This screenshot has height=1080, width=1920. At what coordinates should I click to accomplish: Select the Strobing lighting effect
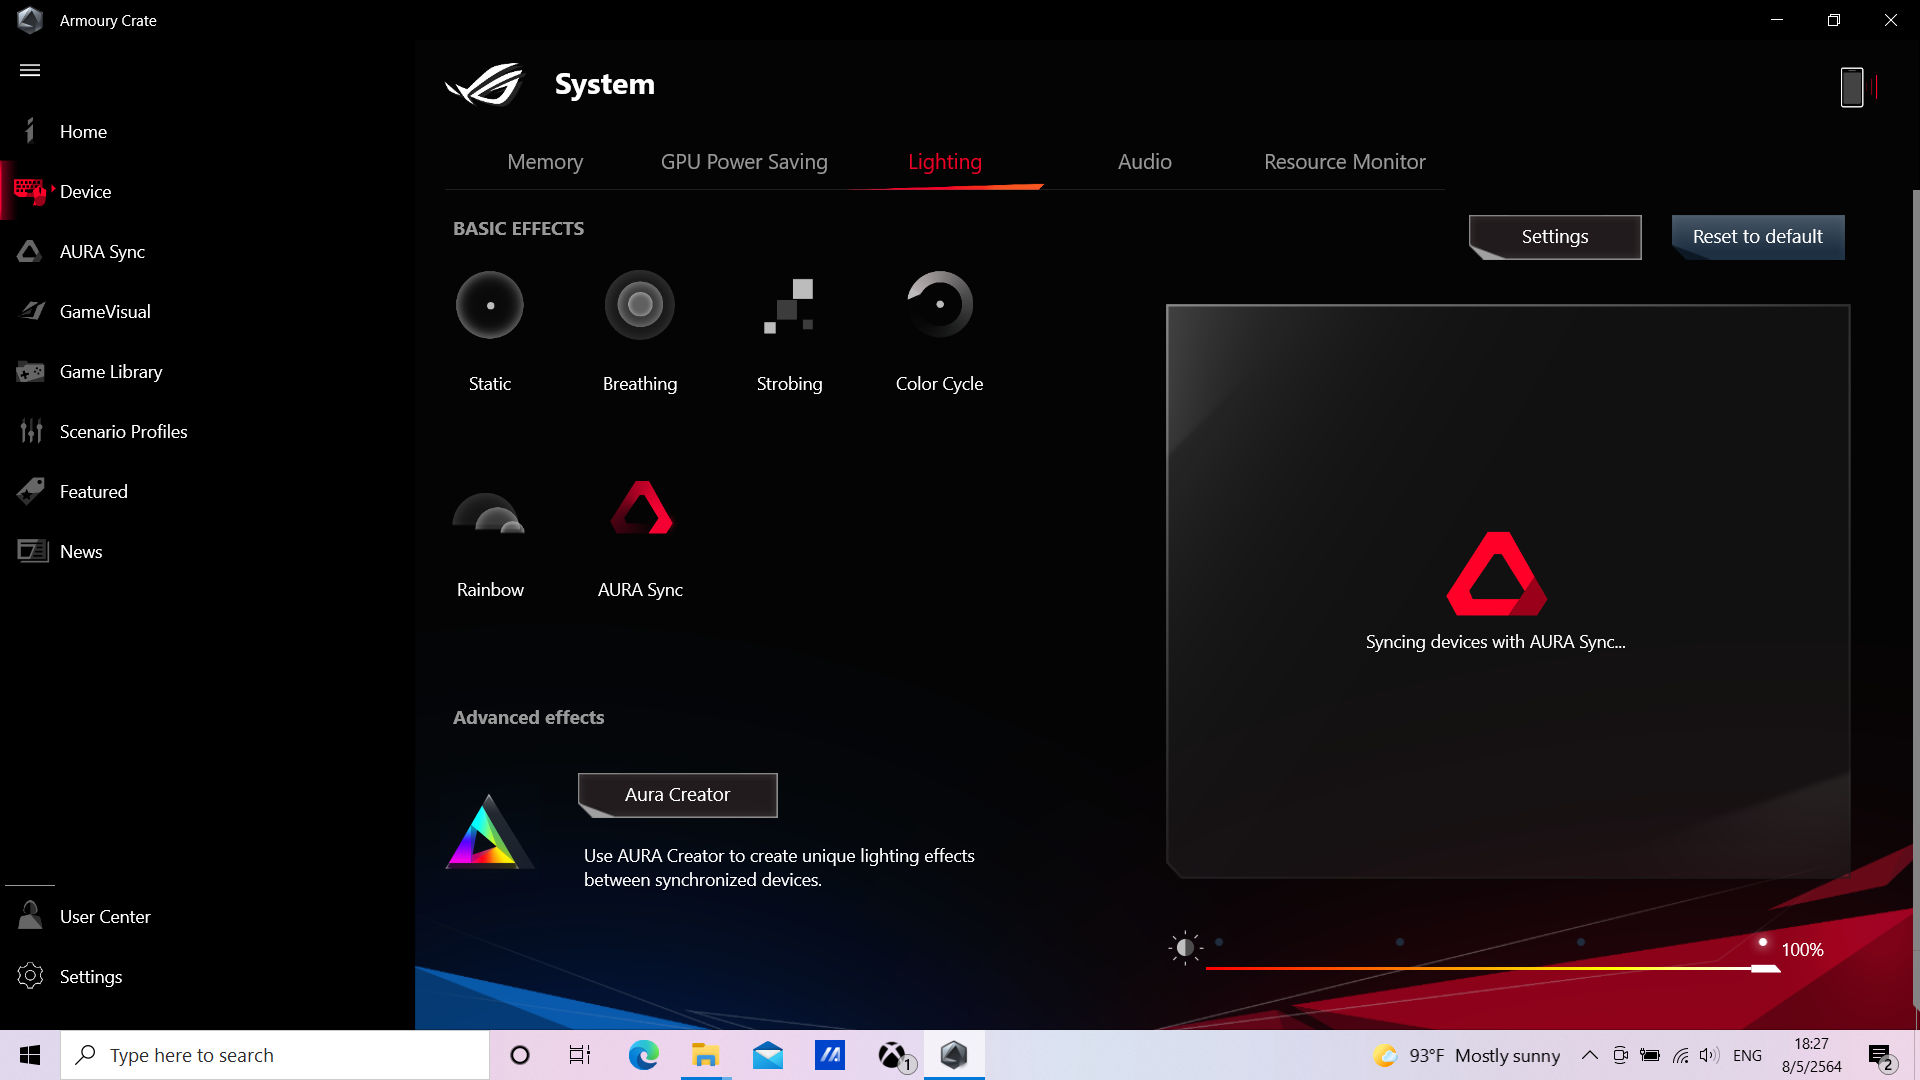(789, 305)
